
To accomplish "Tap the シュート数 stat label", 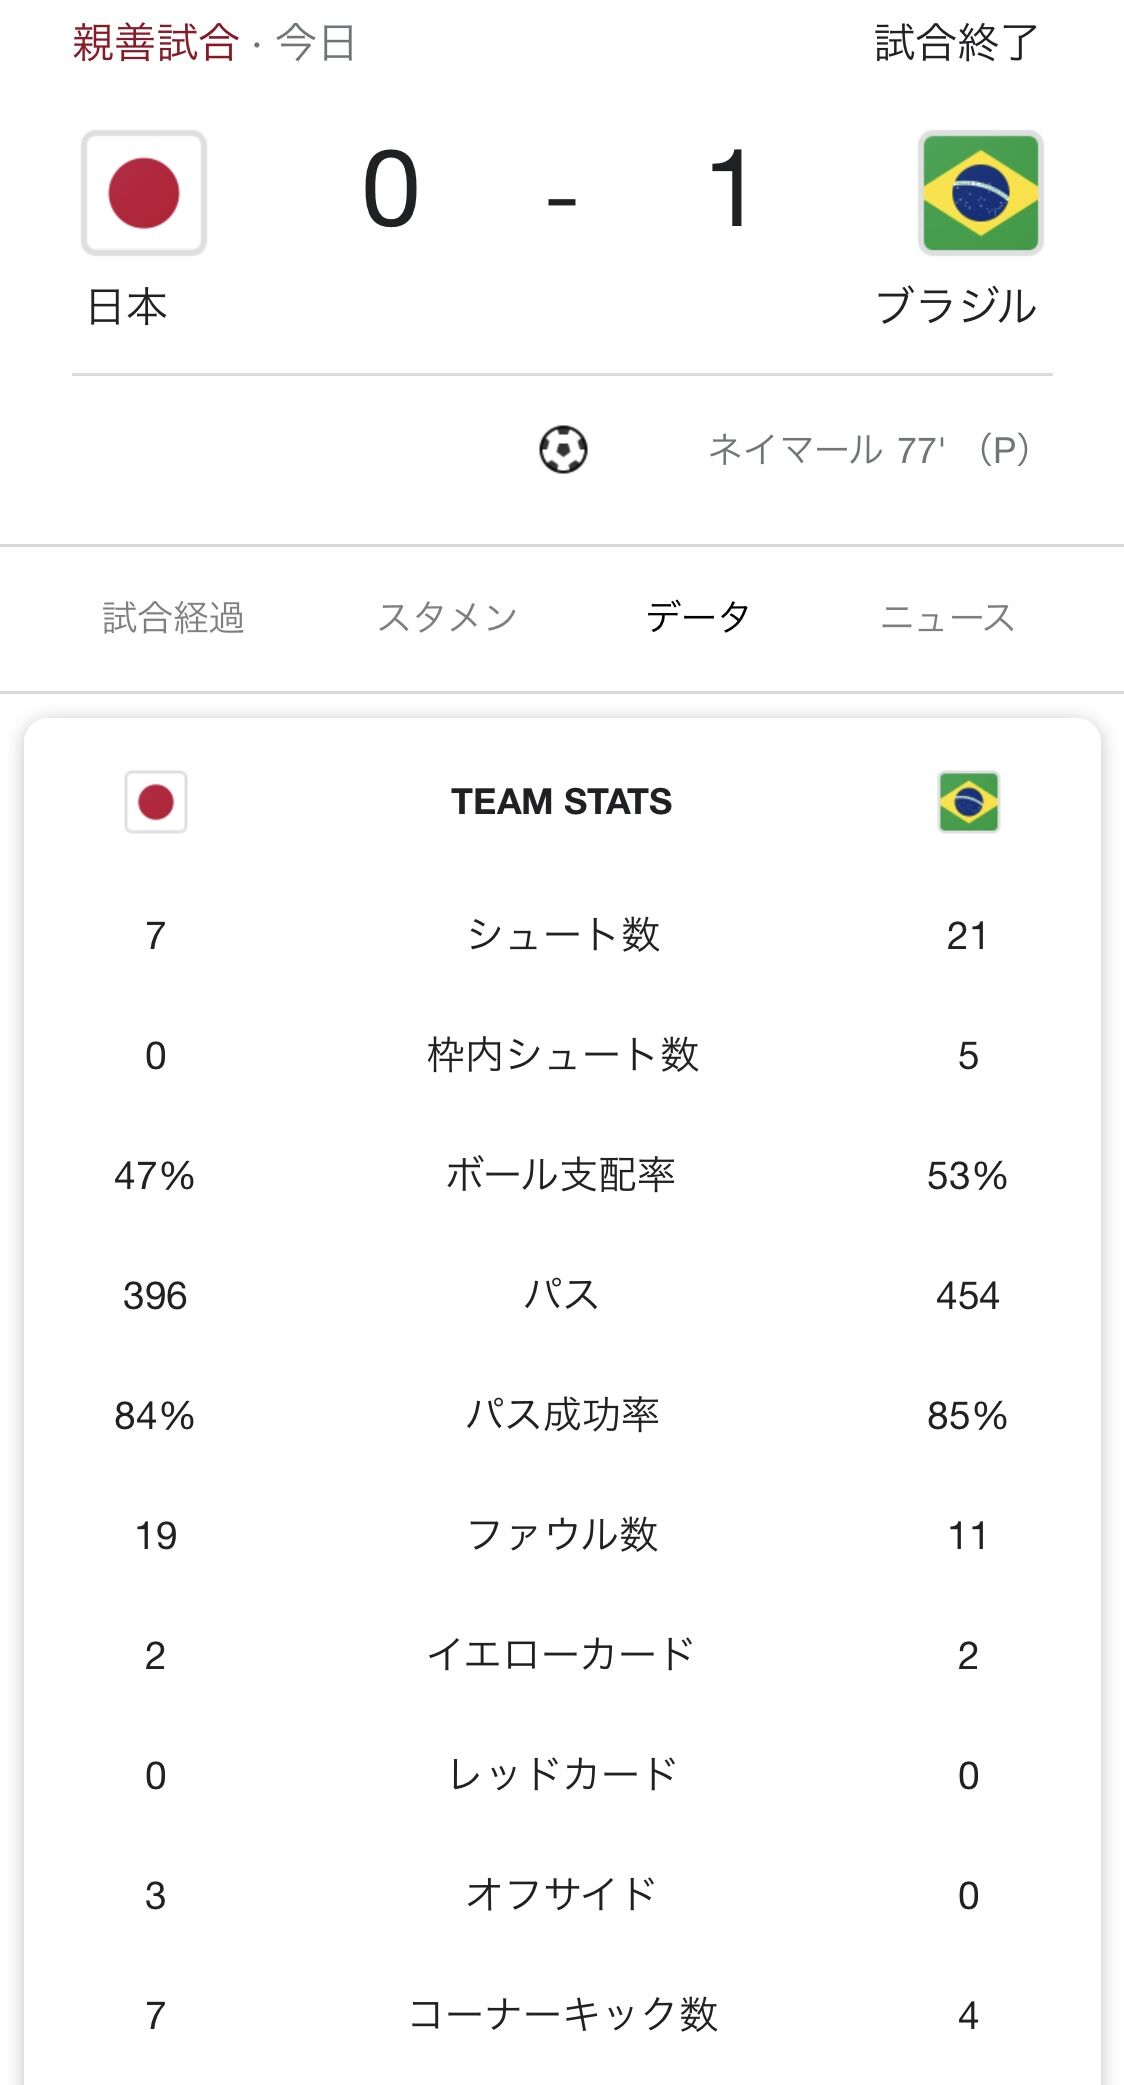I will (563, 935).
